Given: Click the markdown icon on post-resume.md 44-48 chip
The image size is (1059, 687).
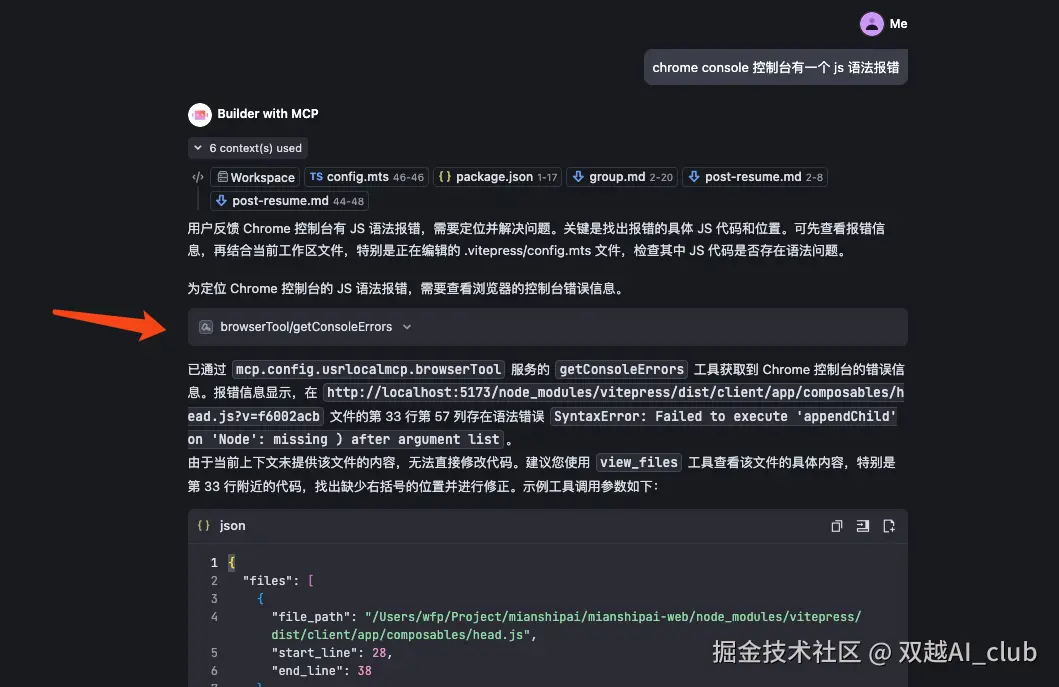Looking at the screenshot, I should pos(221,201).
